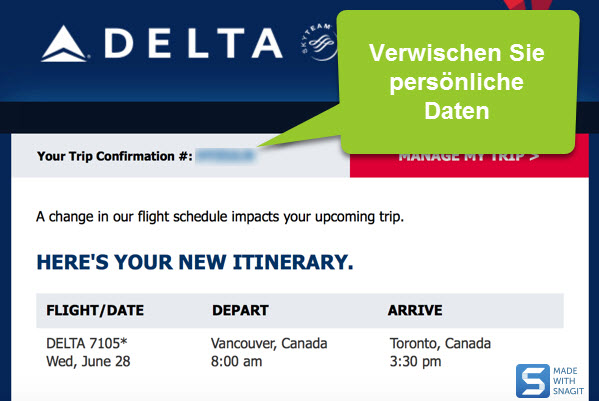Viewport: 599px width, 401px height.
Task: Click the Wed, June 28 date
Action: point(88,361)
